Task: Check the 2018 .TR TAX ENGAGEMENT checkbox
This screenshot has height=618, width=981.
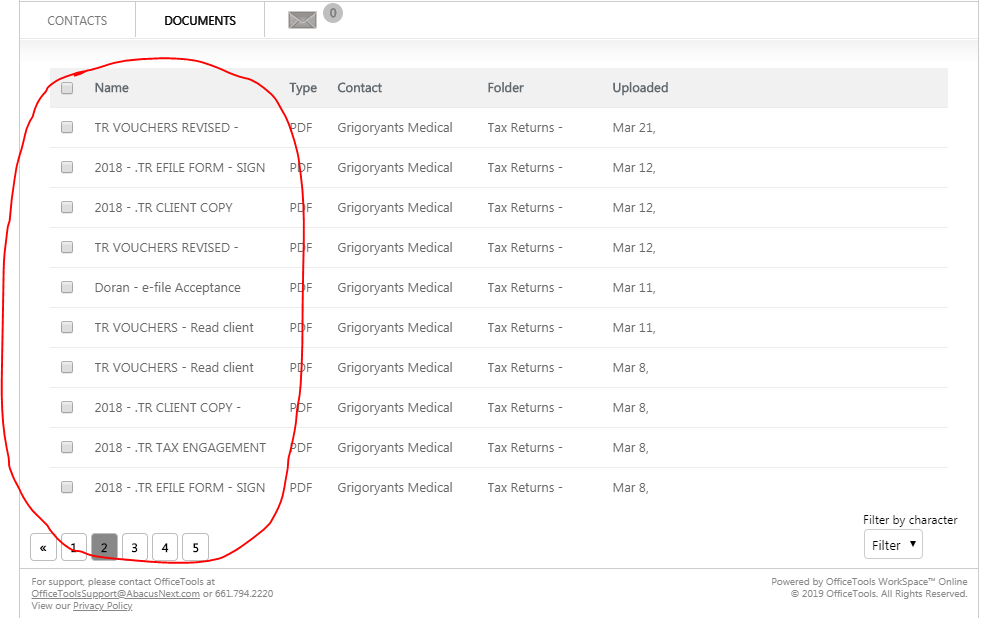Action: 66,447
